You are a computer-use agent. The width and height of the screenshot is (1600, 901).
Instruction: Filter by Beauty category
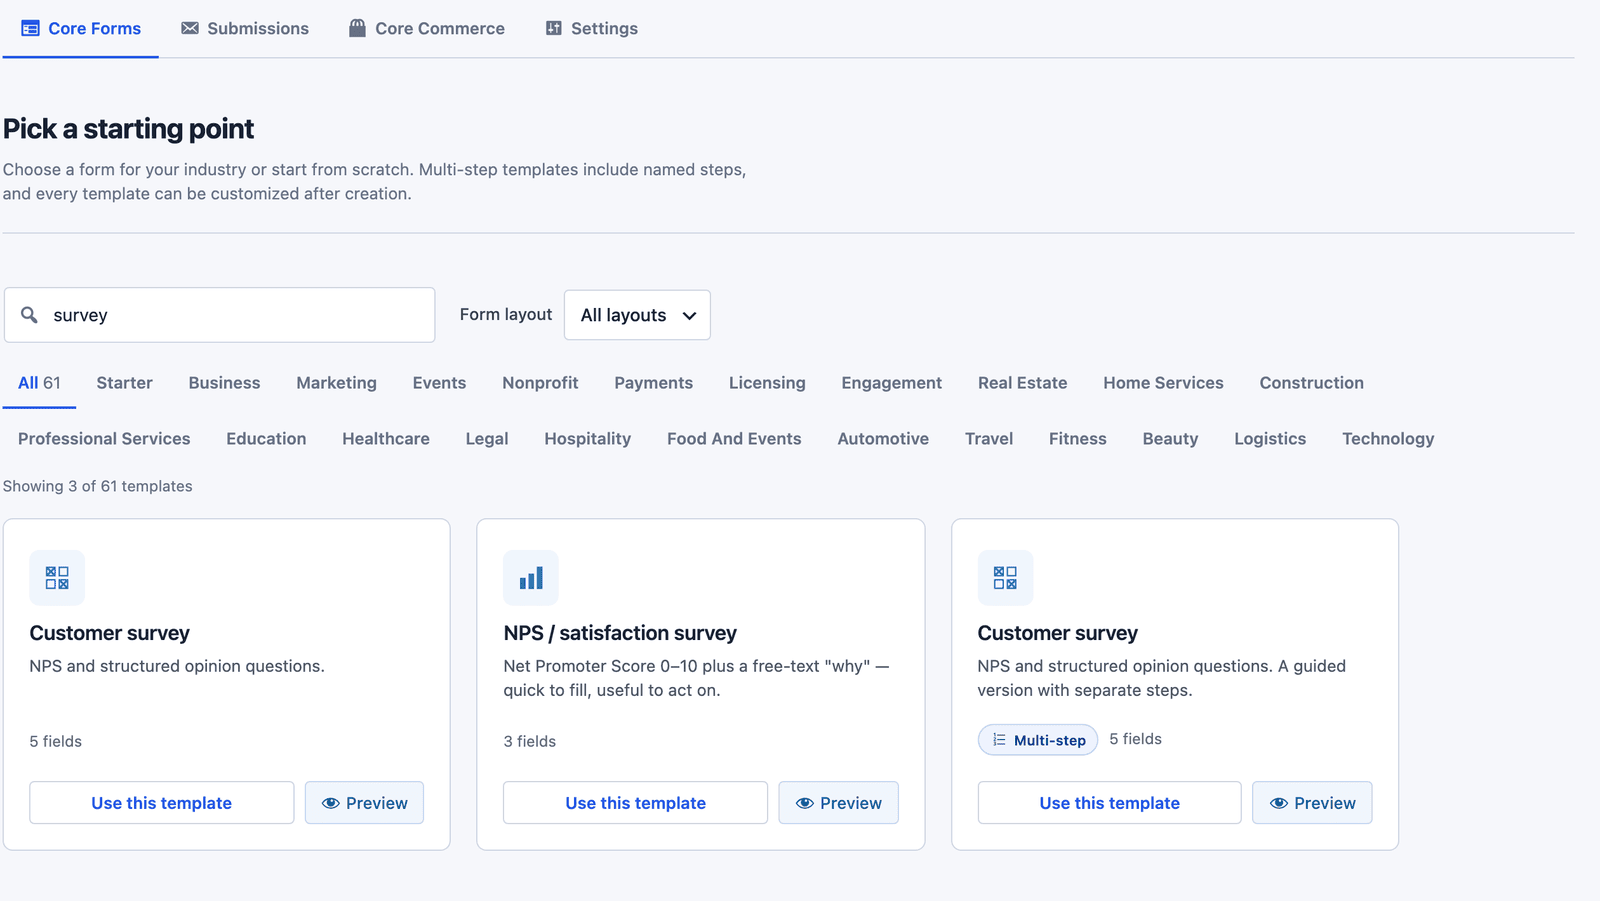1170,439
